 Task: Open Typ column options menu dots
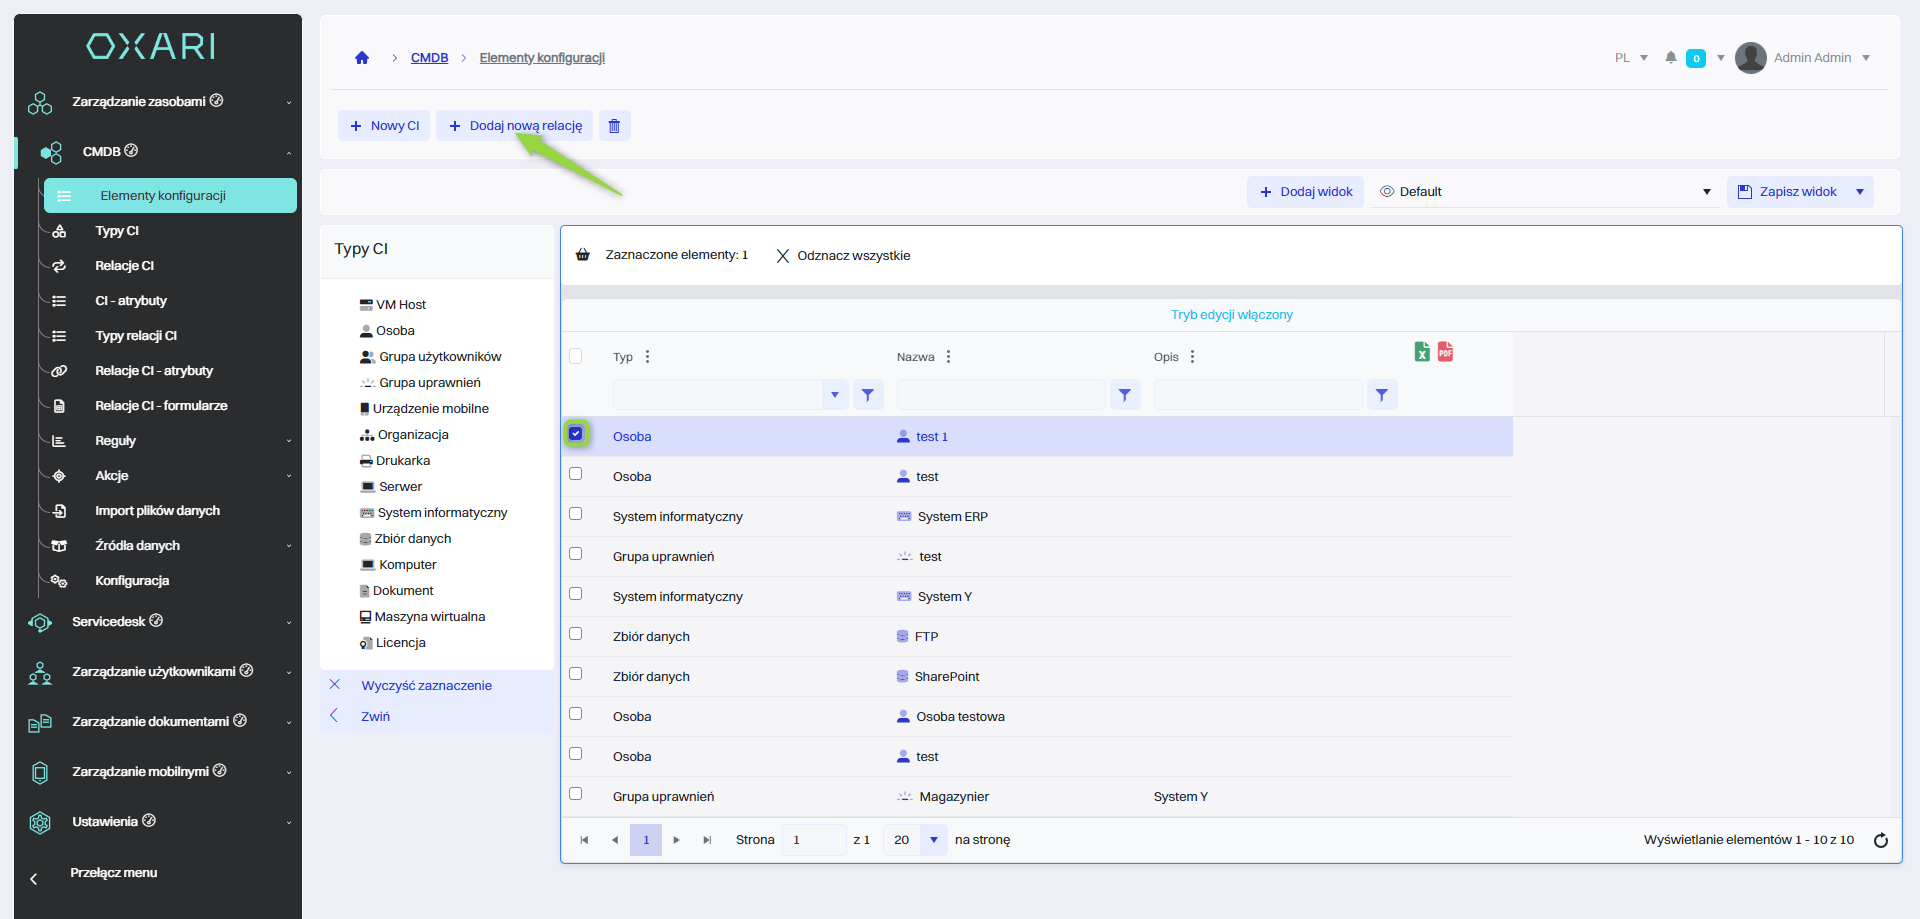click(647, 357)
